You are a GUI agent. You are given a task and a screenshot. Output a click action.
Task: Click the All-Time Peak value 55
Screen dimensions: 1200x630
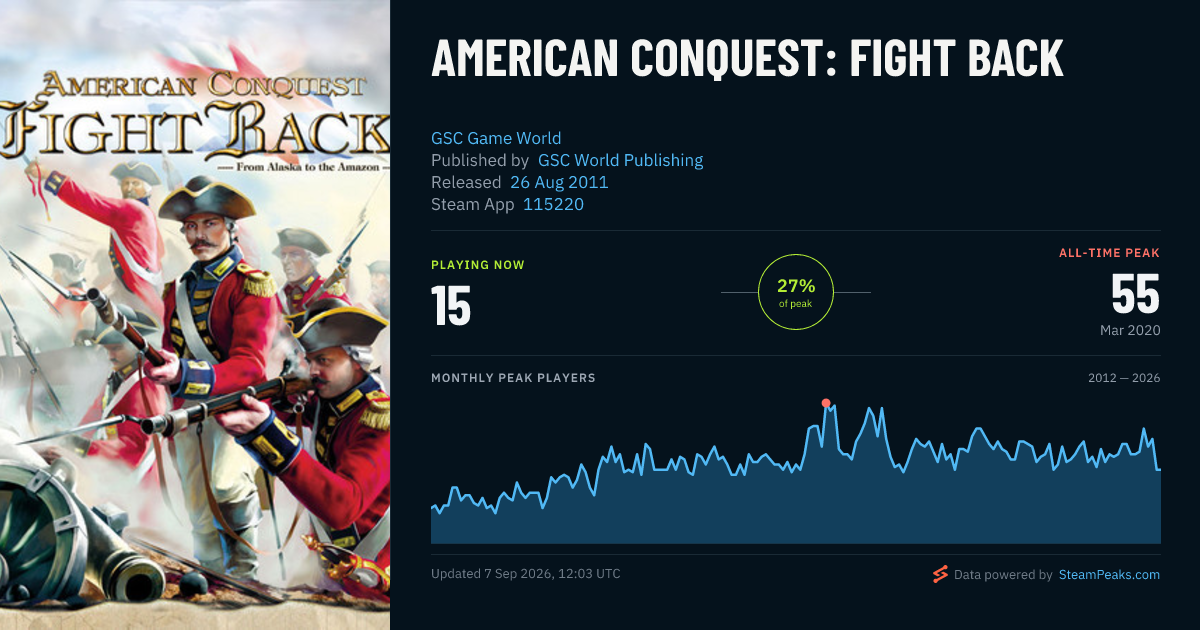pos(1135,294)
